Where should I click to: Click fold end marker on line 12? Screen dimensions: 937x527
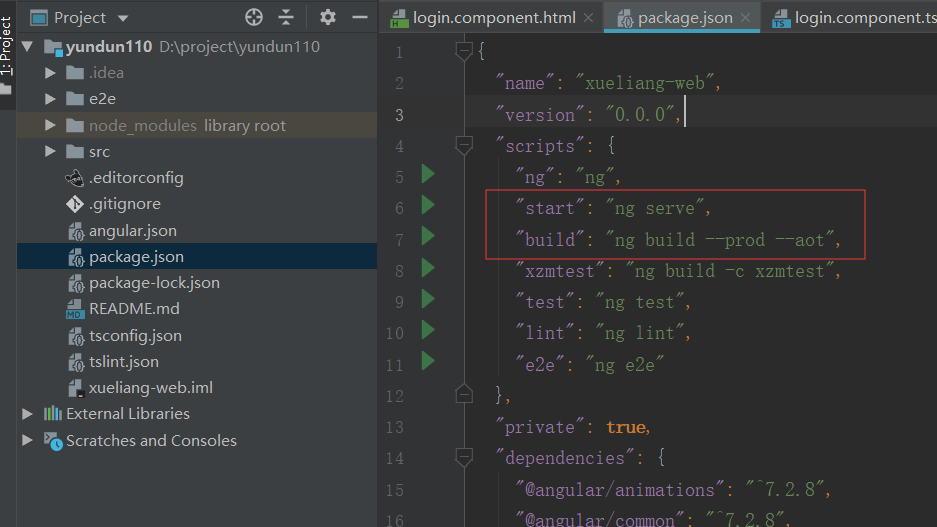pyautogui.click(x=464, y=394)
